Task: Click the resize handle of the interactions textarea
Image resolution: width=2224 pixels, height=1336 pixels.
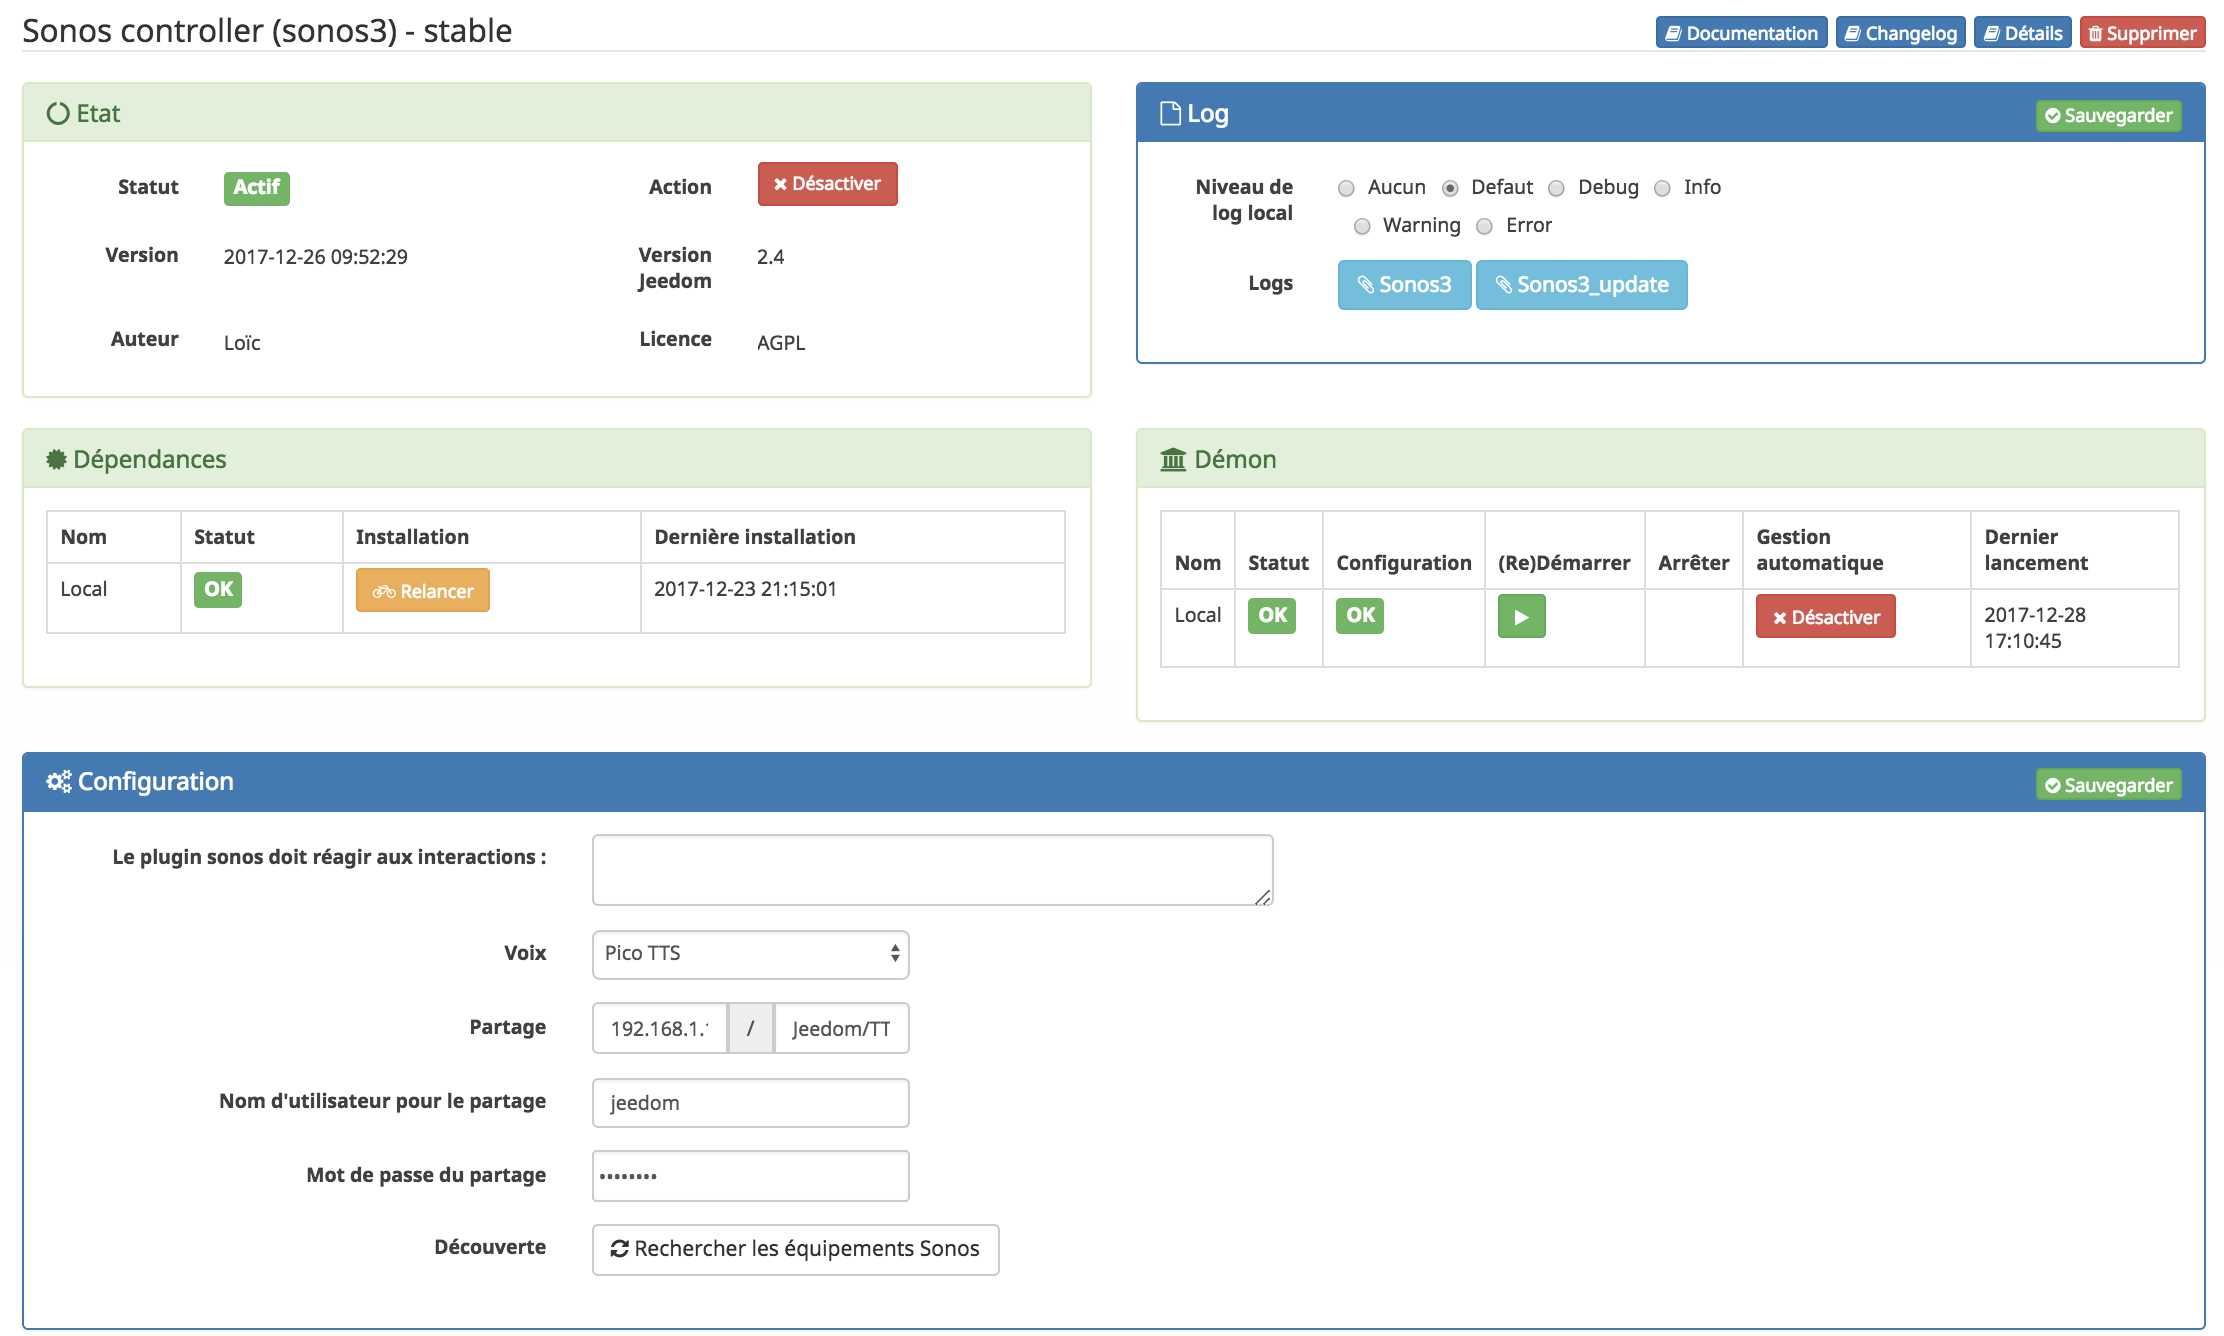Action: (1263, 897)
